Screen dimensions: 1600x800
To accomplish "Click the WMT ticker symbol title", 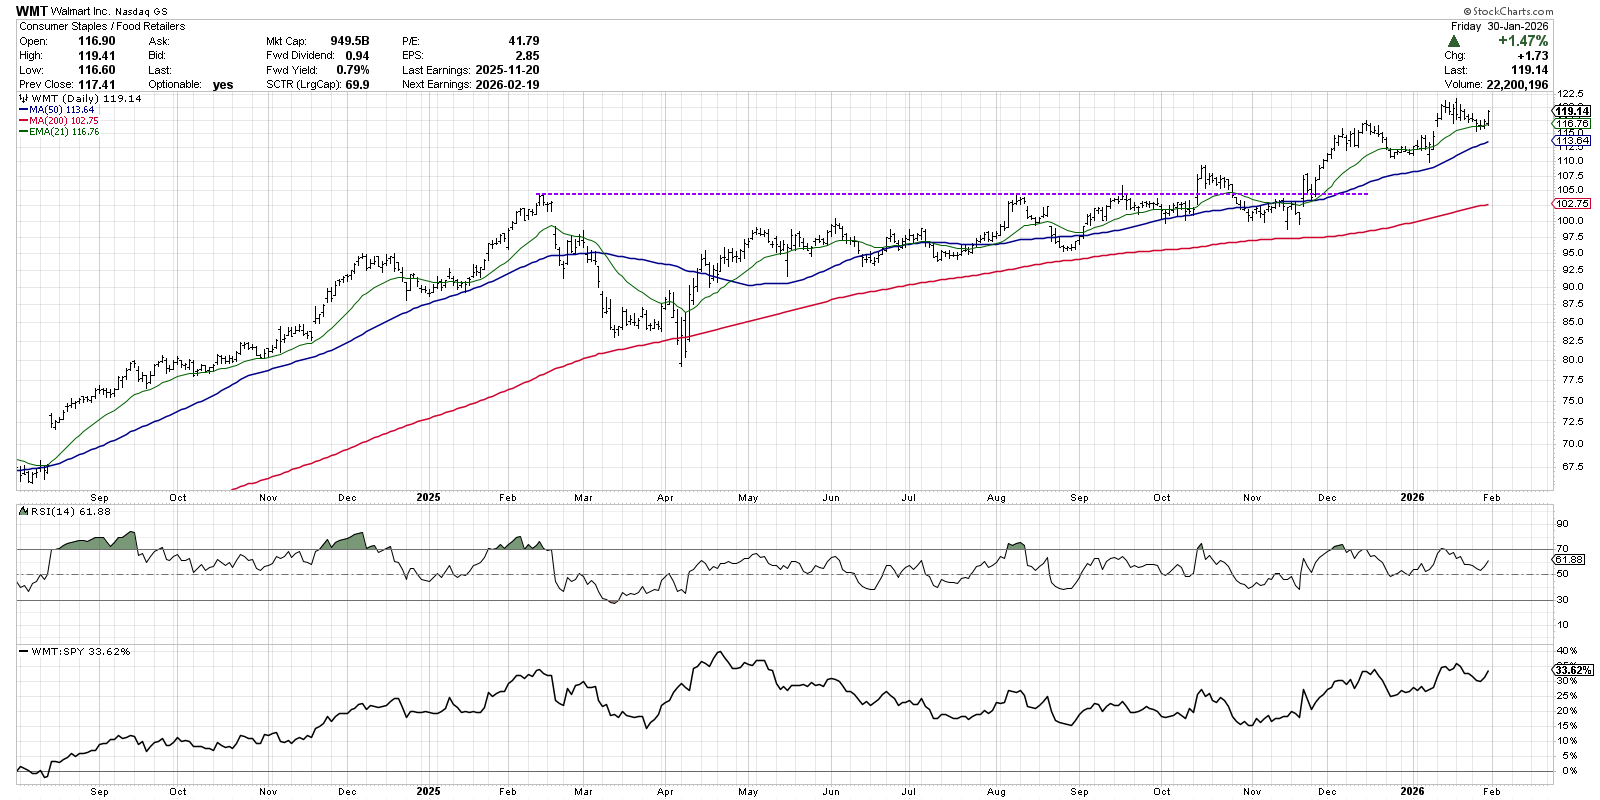I will tap(31, 11).
